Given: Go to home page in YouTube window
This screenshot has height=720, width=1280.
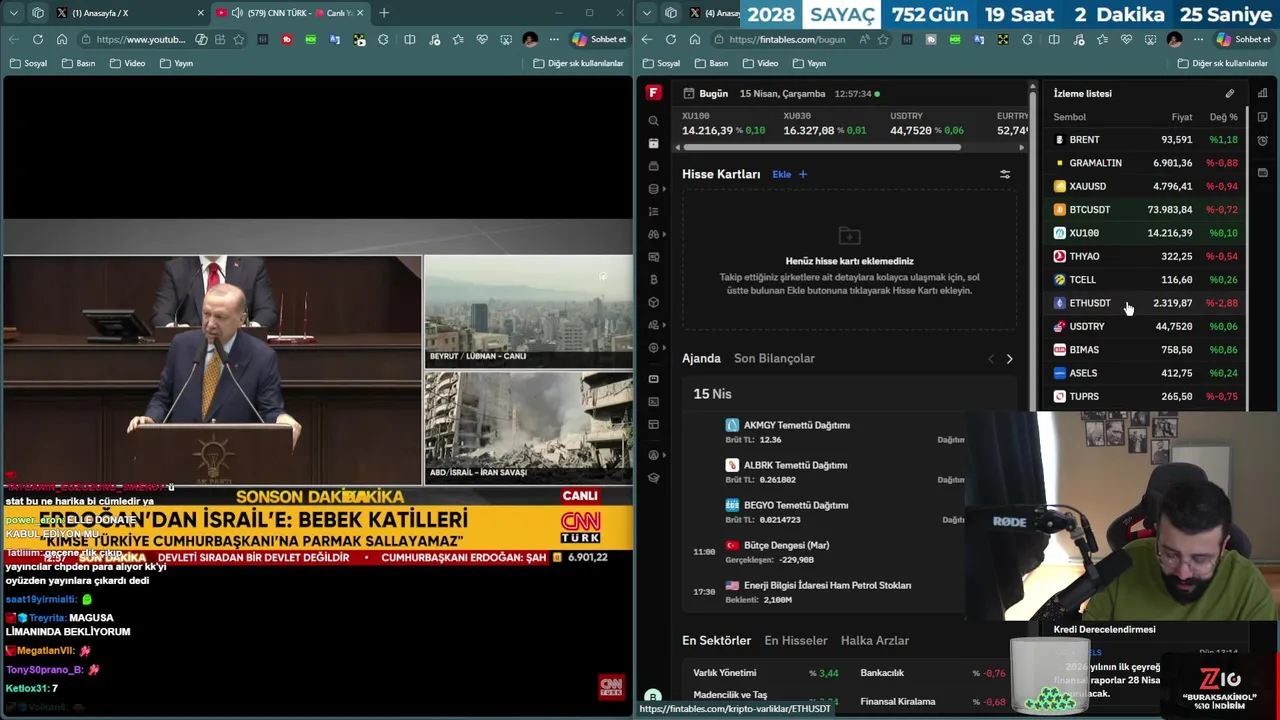Looking at the screenshot, I should point(62,39).
